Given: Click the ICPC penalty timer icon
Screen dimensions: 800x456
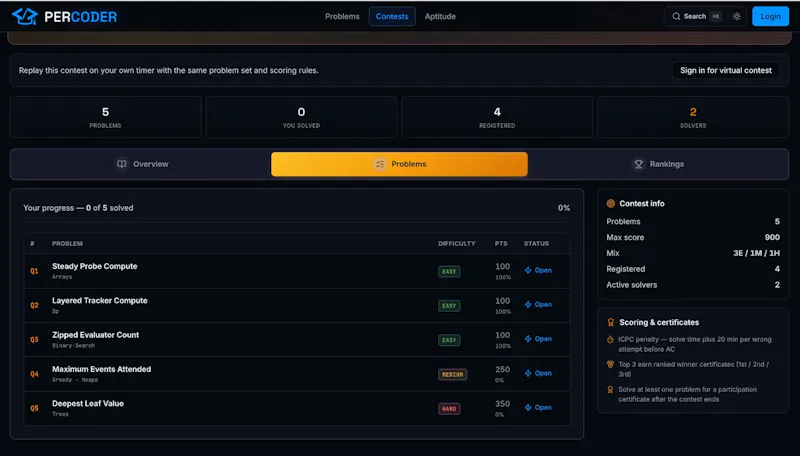Looking at the screenshot, I should click(610, 340).
